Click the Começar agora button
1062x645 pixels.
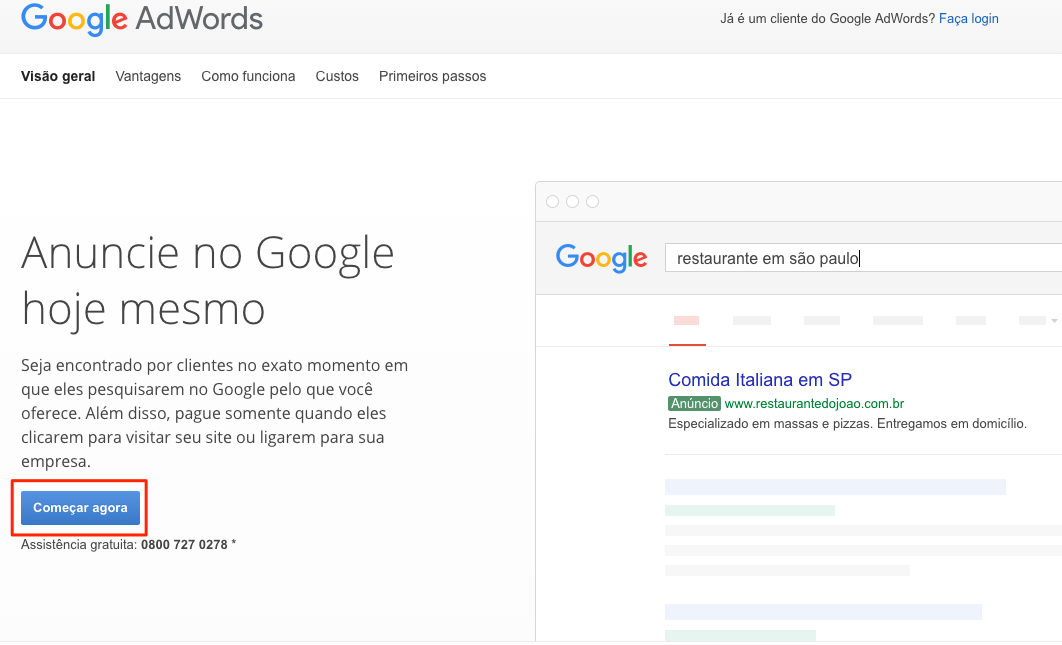(80, 508)
